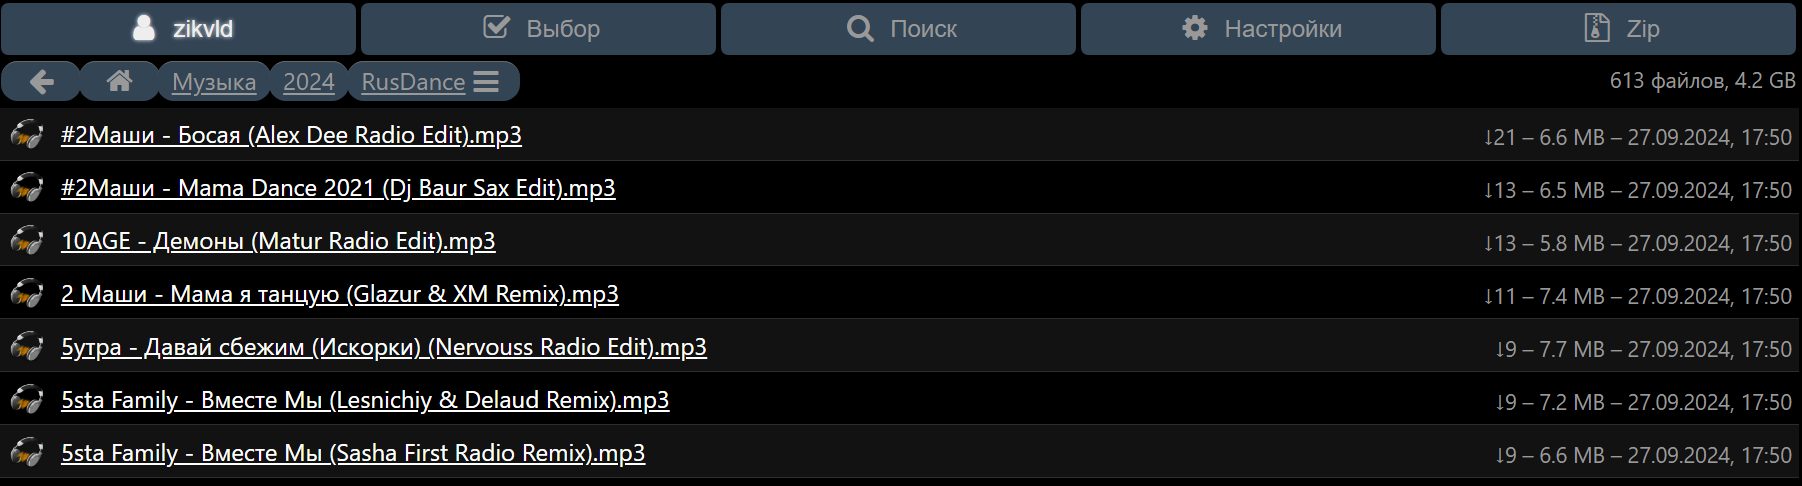Click audio icon beside Lesnichiy & Delaud Remix
This screenshot has height=486, width=1802.
27,400
